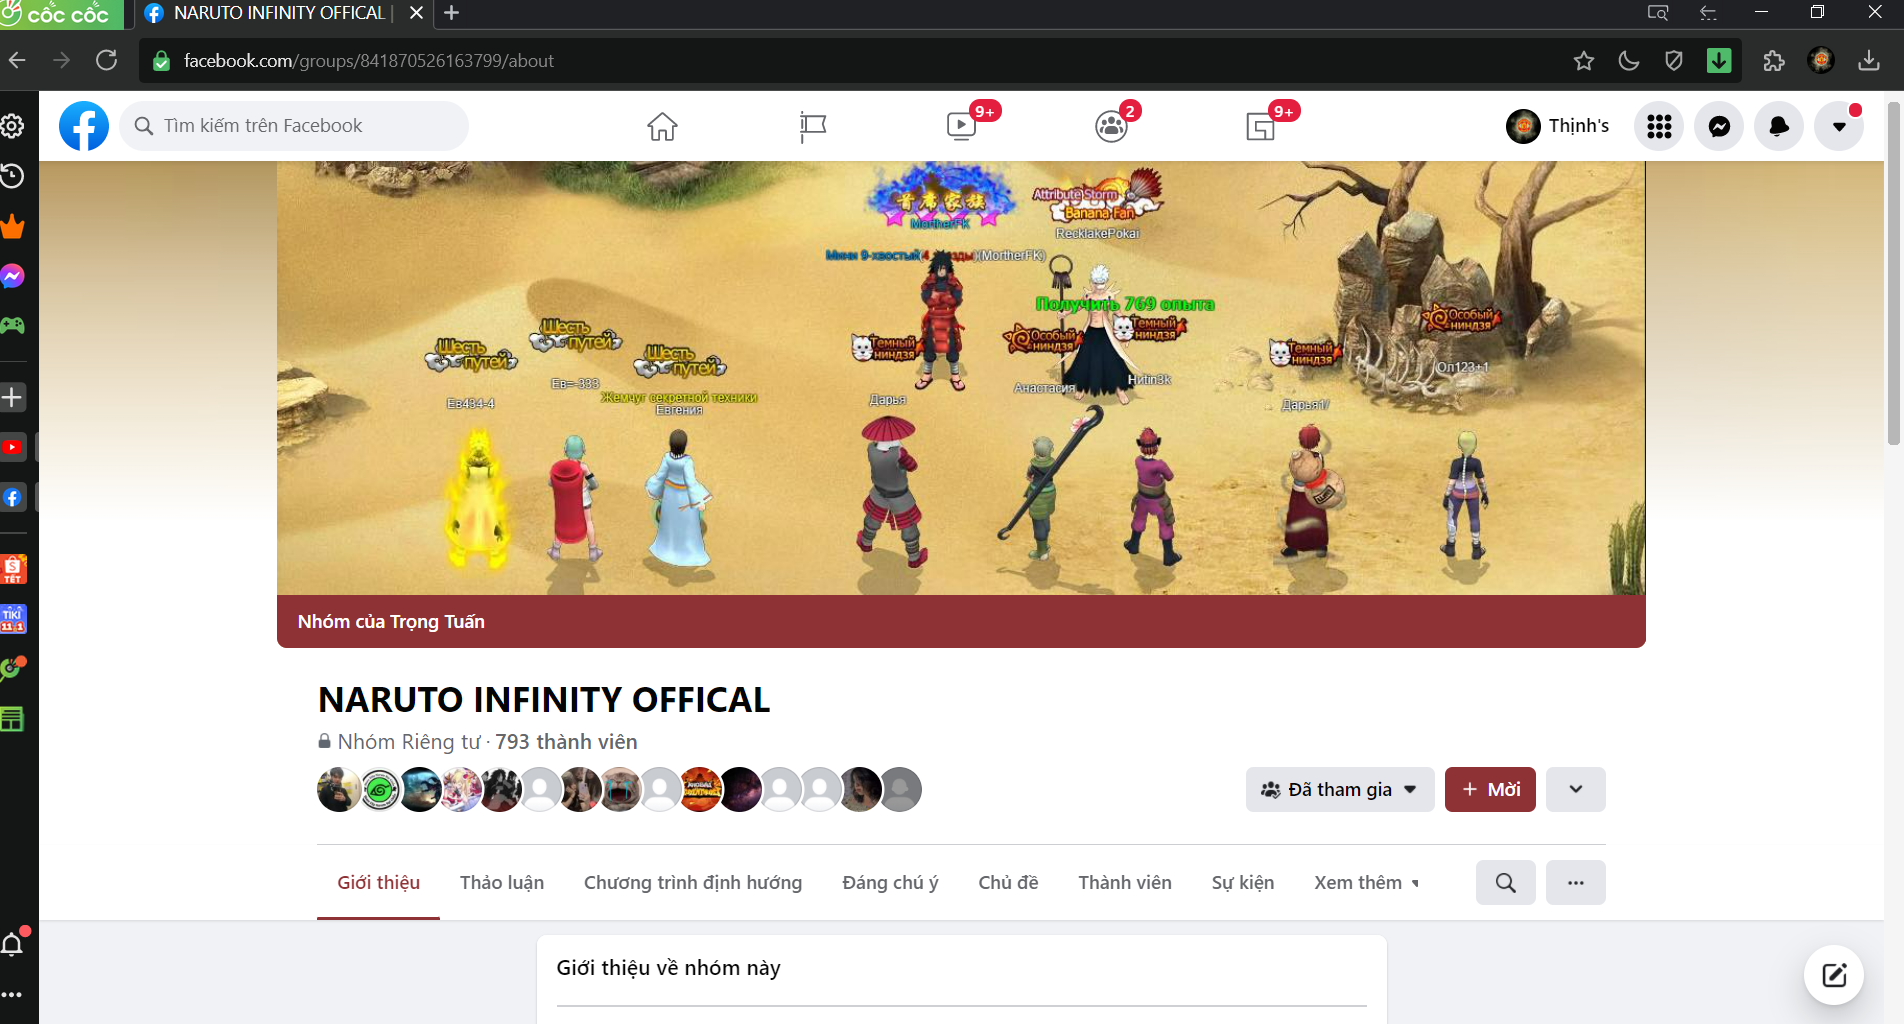
Task: Open group more options ellipsis
Action: 1576,883
